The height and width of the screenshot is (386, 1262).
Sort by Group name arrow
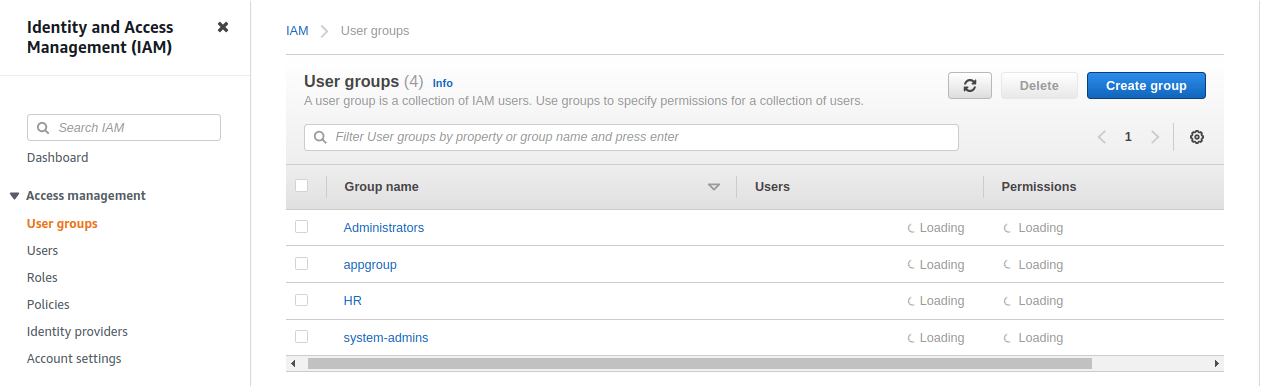pos(714,187)
